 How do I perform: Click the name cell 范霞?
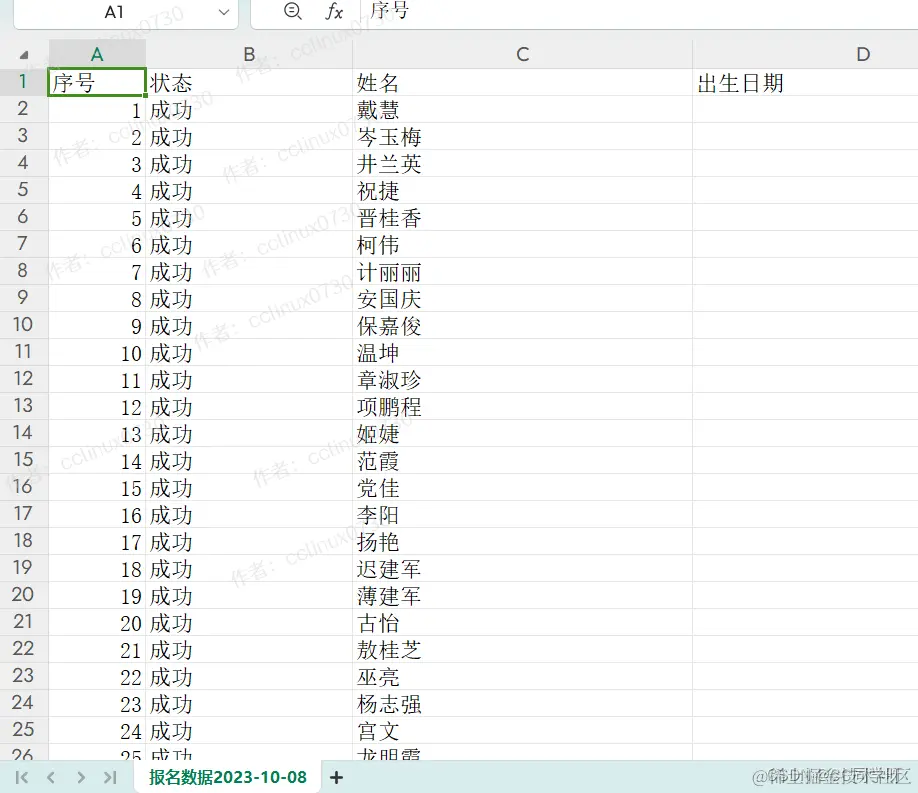click(522, 460)
